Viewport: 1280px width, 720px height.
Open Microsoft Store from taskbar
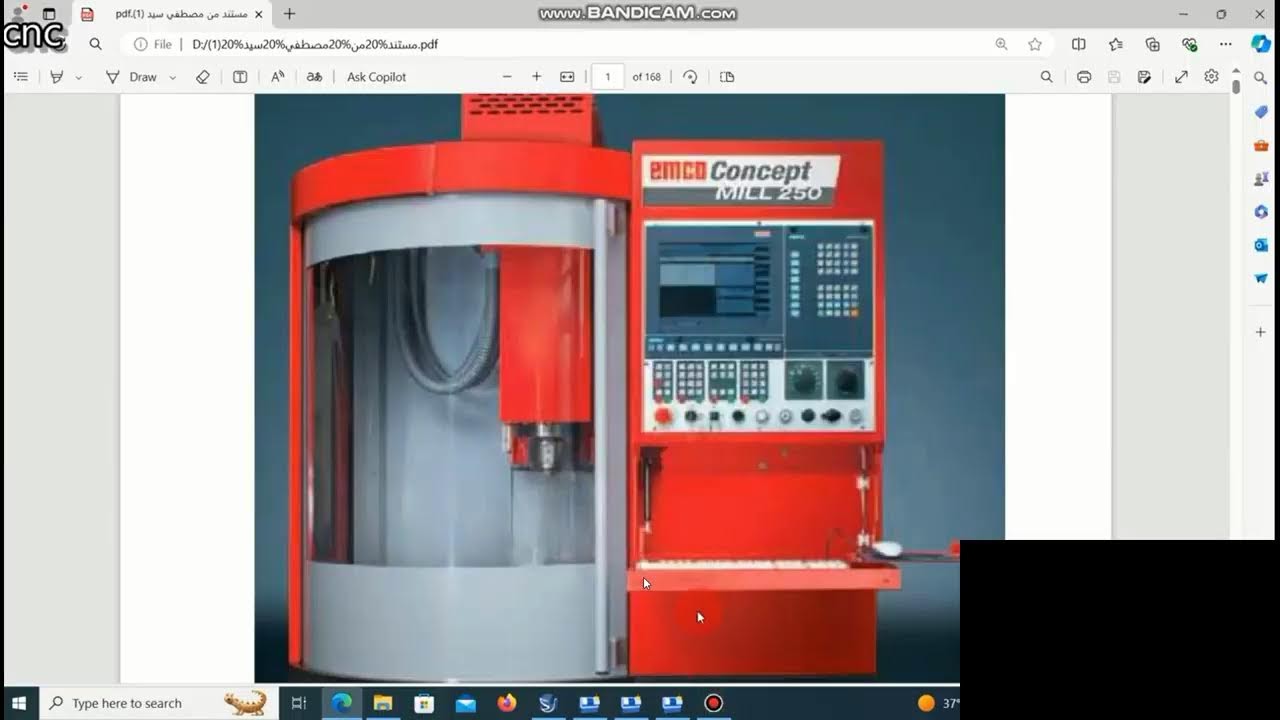click(x=424, y=703)
